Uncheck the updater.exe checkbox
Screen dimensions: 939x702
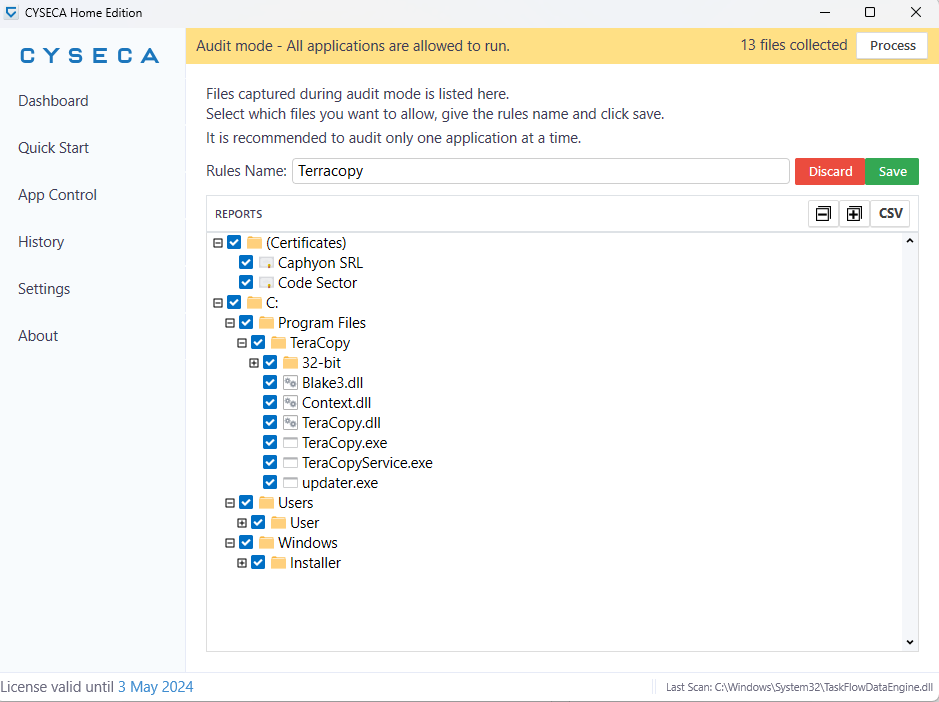pyautogui.click(x=270, y=483)
